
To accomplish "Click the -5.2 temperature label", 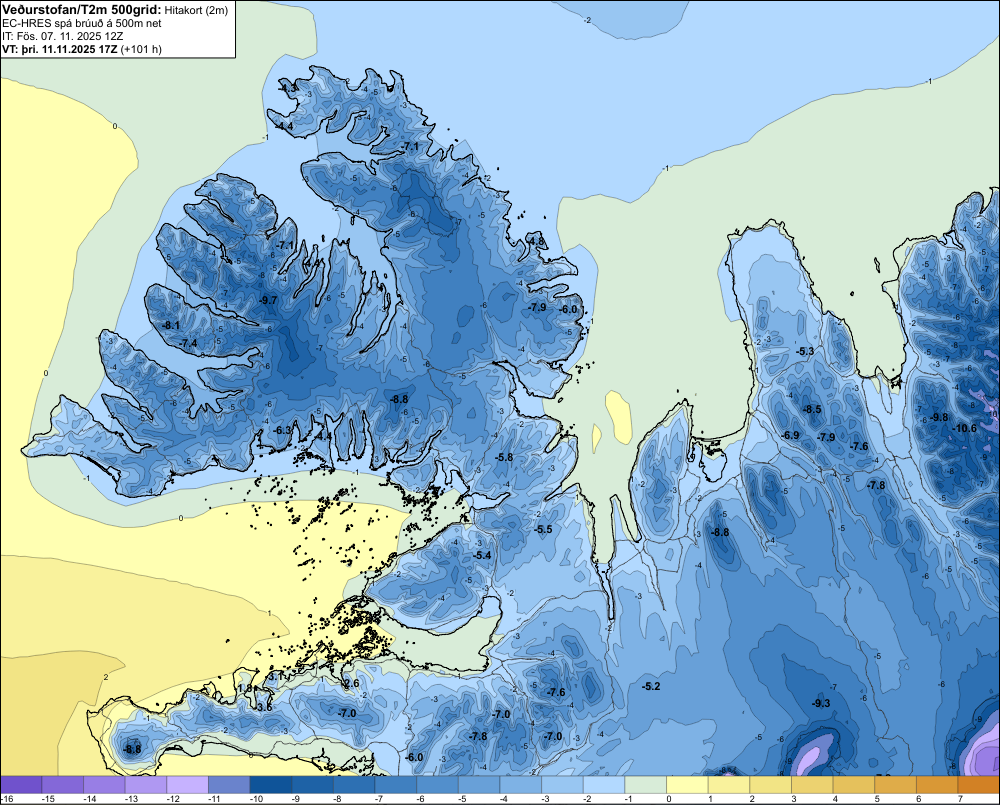I will tap(651, 686).
